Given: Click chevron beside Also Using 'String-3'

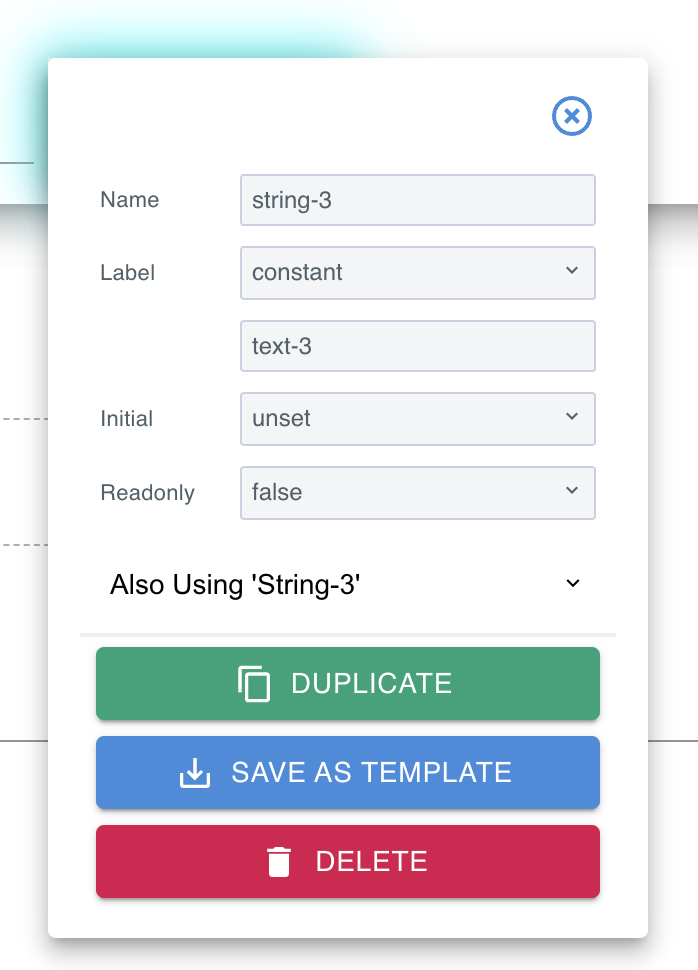Looking at the screenshot, I should [573, 584].
